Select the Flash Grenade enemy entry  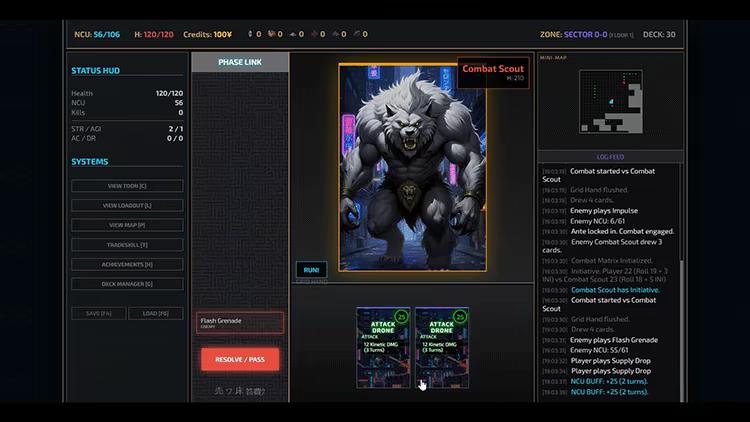point(240,322)
